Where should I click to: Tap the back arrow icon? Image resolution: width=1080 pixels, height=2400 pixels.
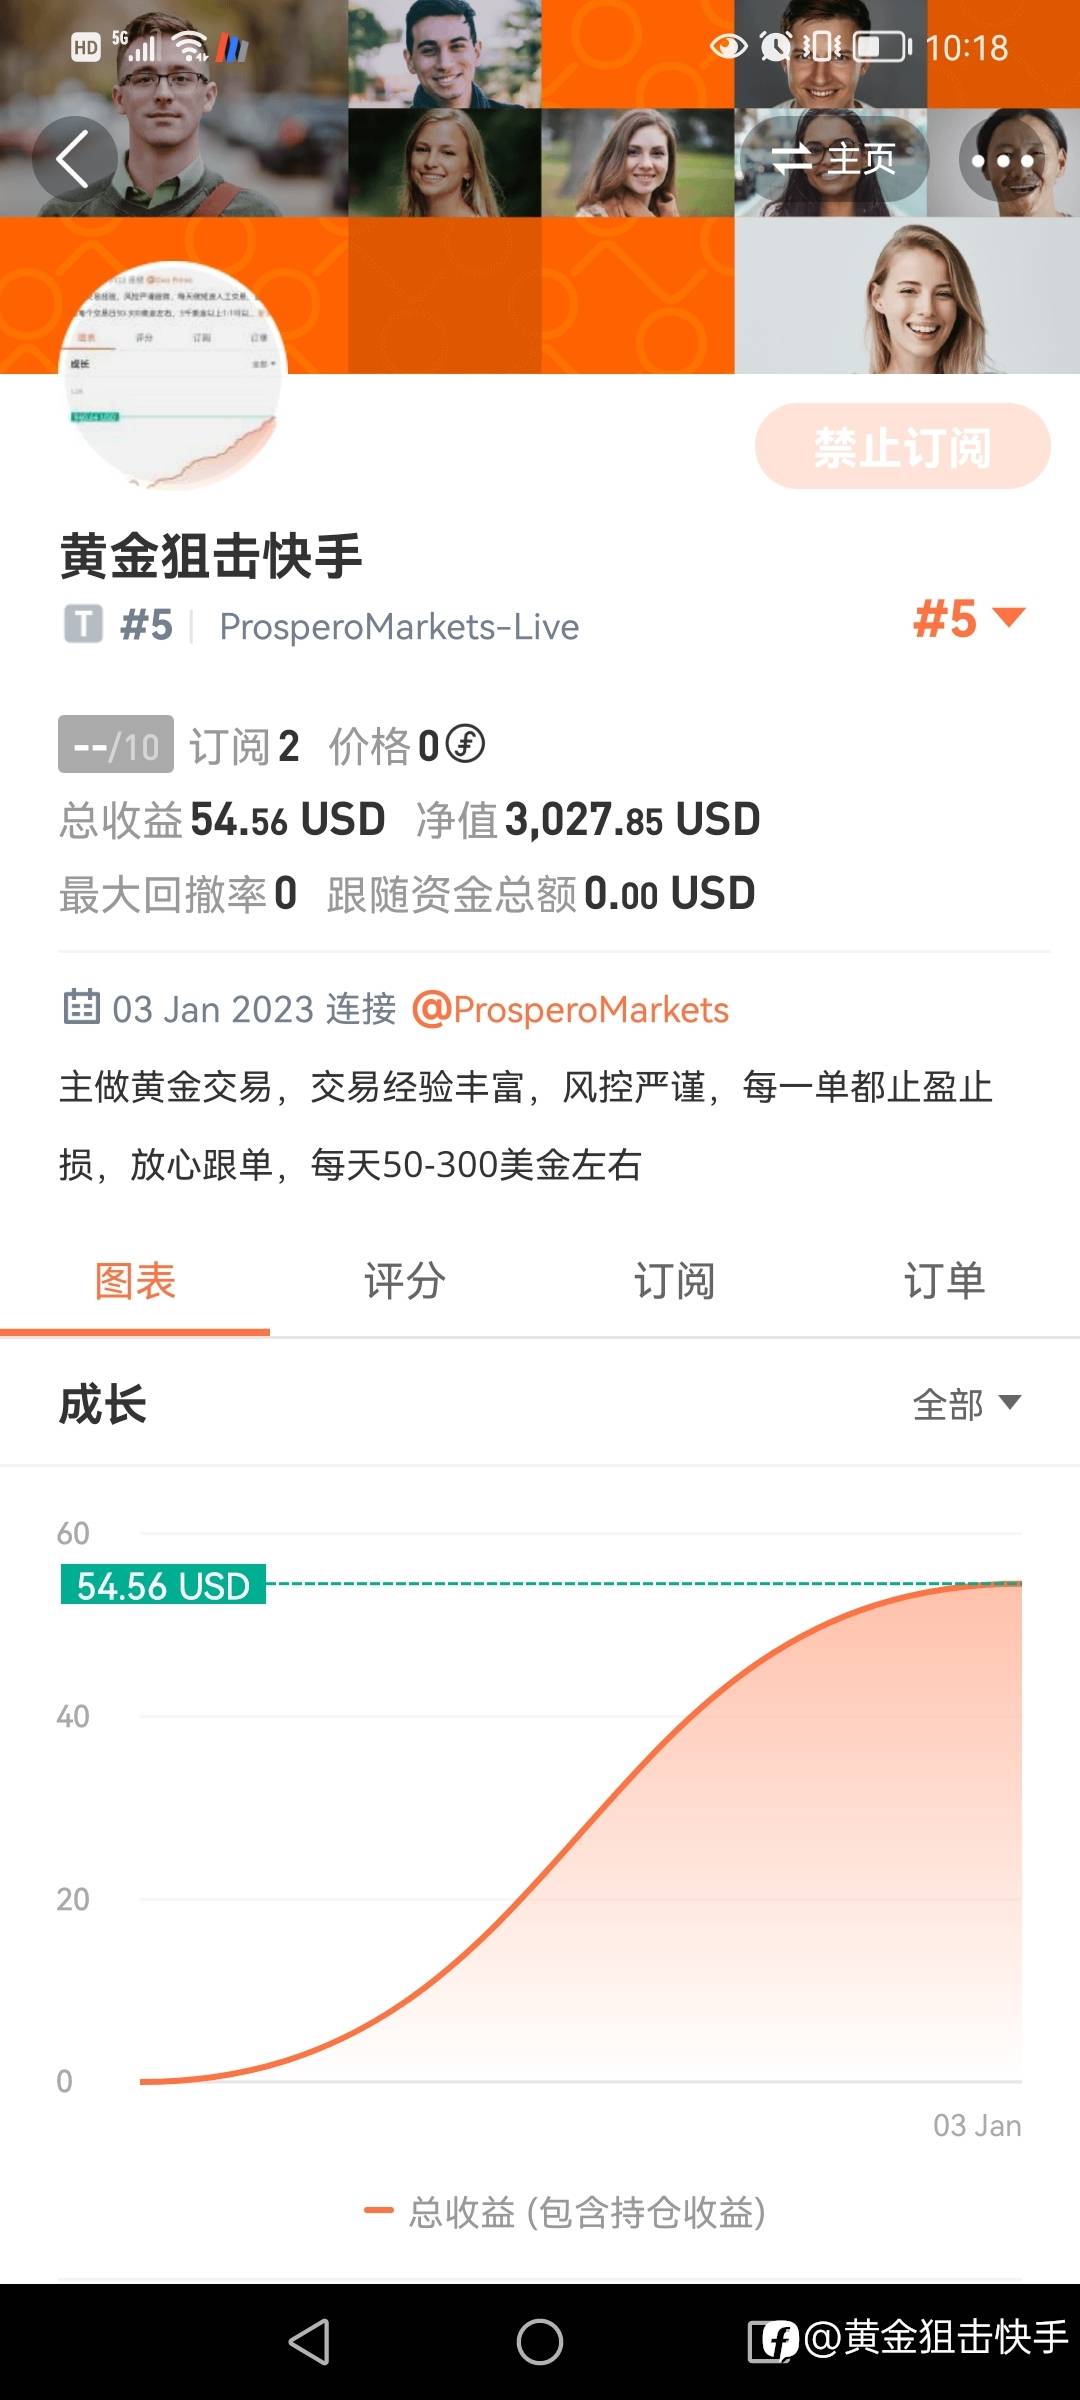(74, 159)
